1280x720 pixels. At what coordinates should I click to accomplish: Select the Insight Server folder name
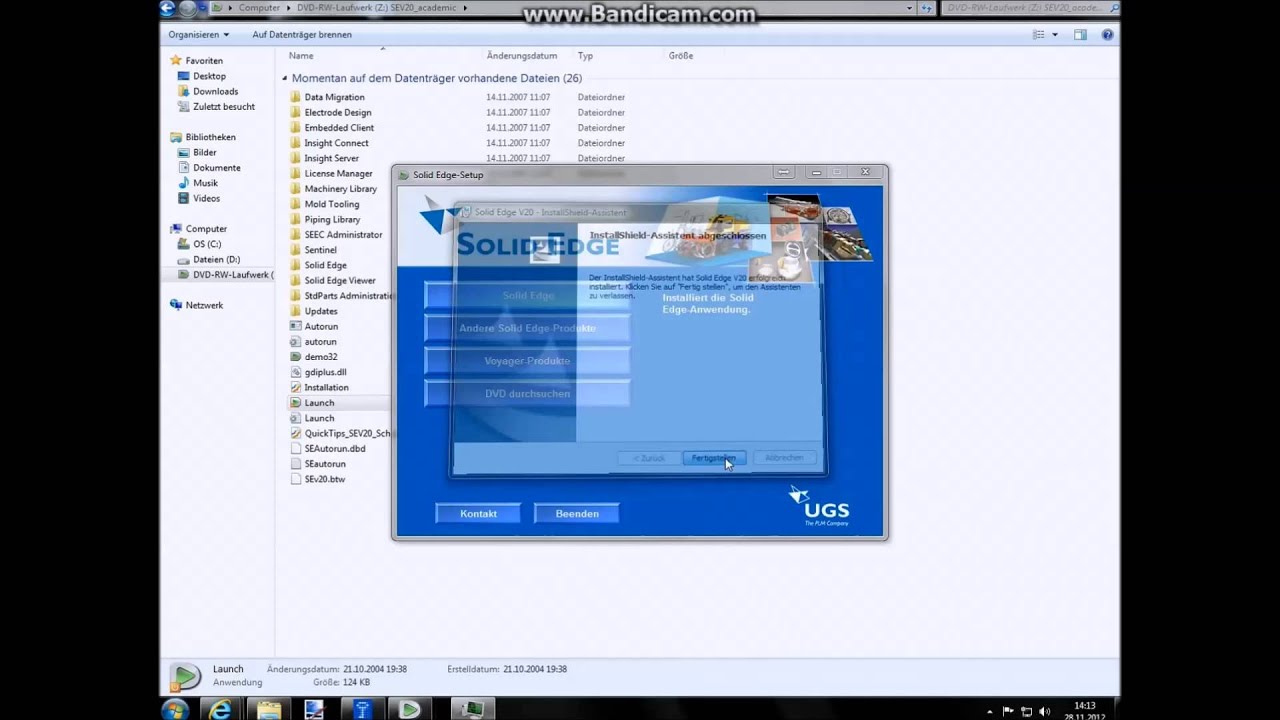pyautogui.click(x=332, y=158)
